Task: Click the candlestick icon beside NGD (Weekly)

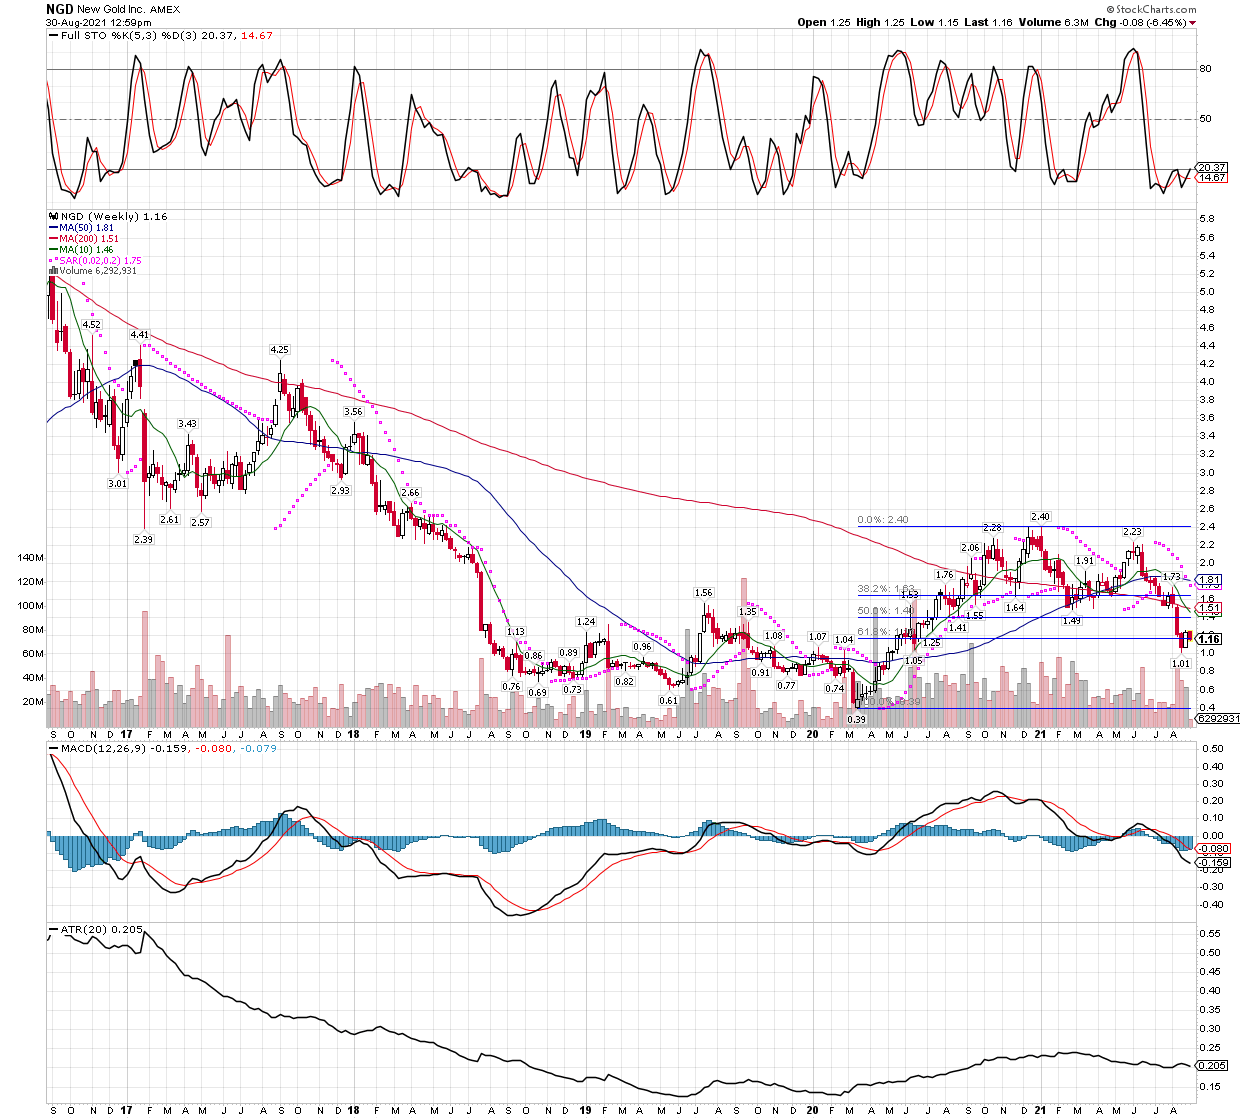Action: 53,216
